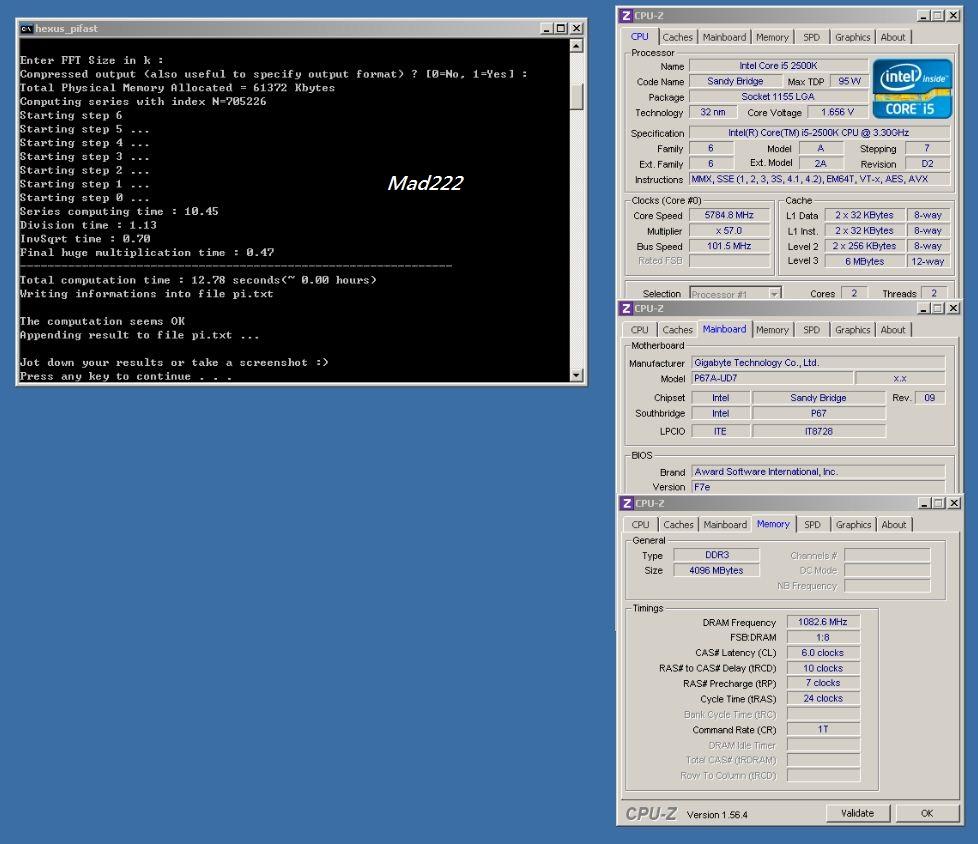This screenshot has height=844, width=978.
Task: Click the Mad222 label in console
Action: [x=425, y=183]
